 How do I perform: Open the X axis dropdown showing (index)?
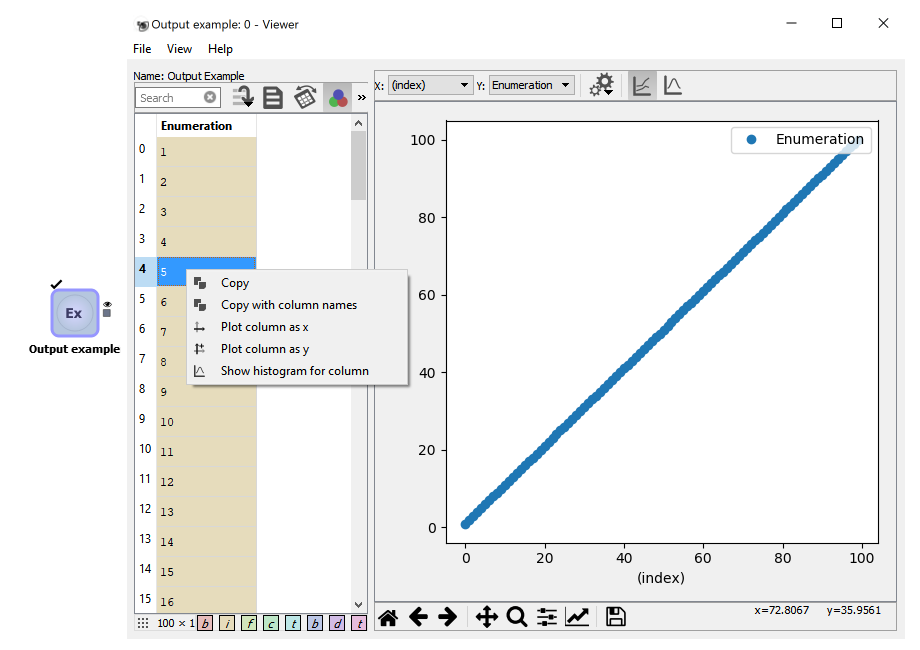[x=430, y=85]
